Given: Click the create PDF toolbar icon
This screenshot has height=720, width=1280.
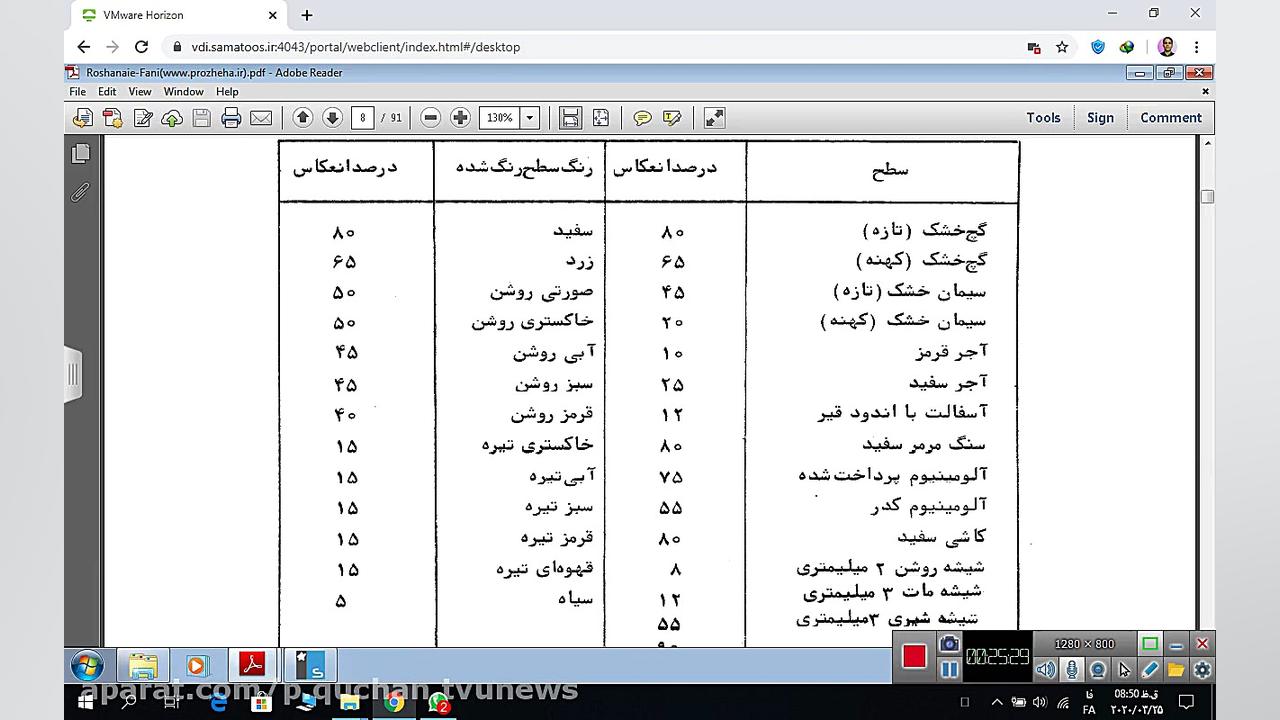Looking at the screenshot, I should [x=112, y=118].
